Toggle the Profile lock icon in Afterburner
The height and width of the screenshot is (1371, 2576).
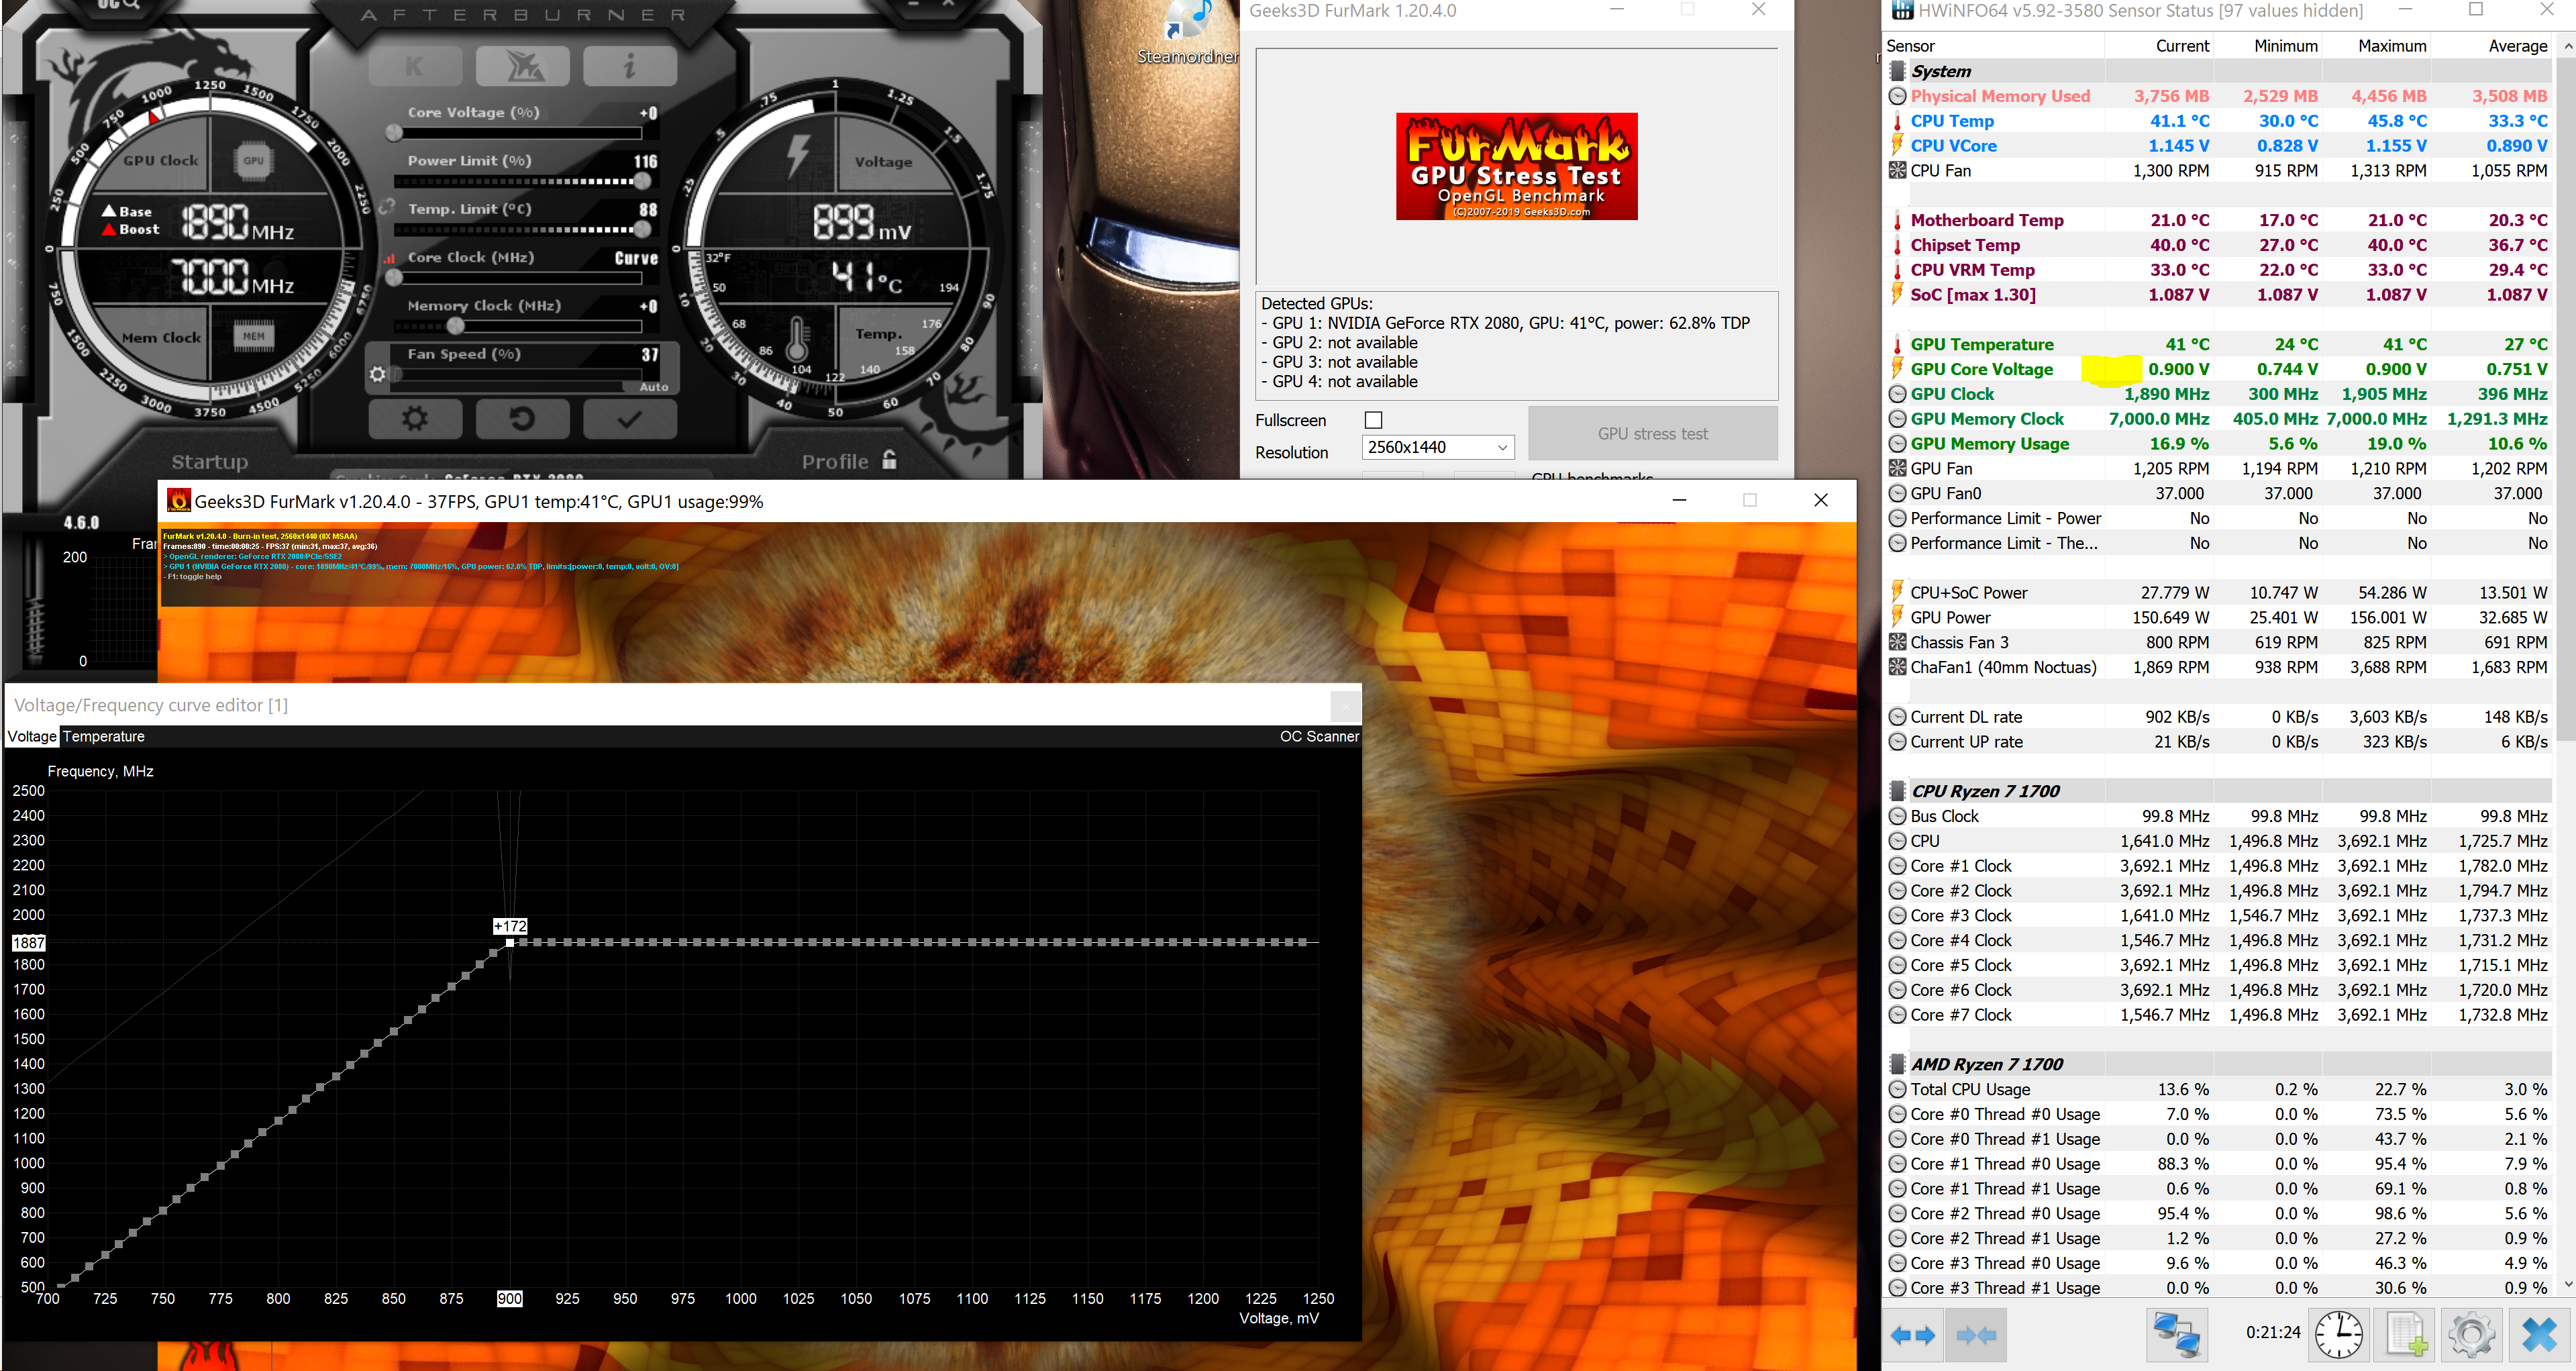coord(889,460)
